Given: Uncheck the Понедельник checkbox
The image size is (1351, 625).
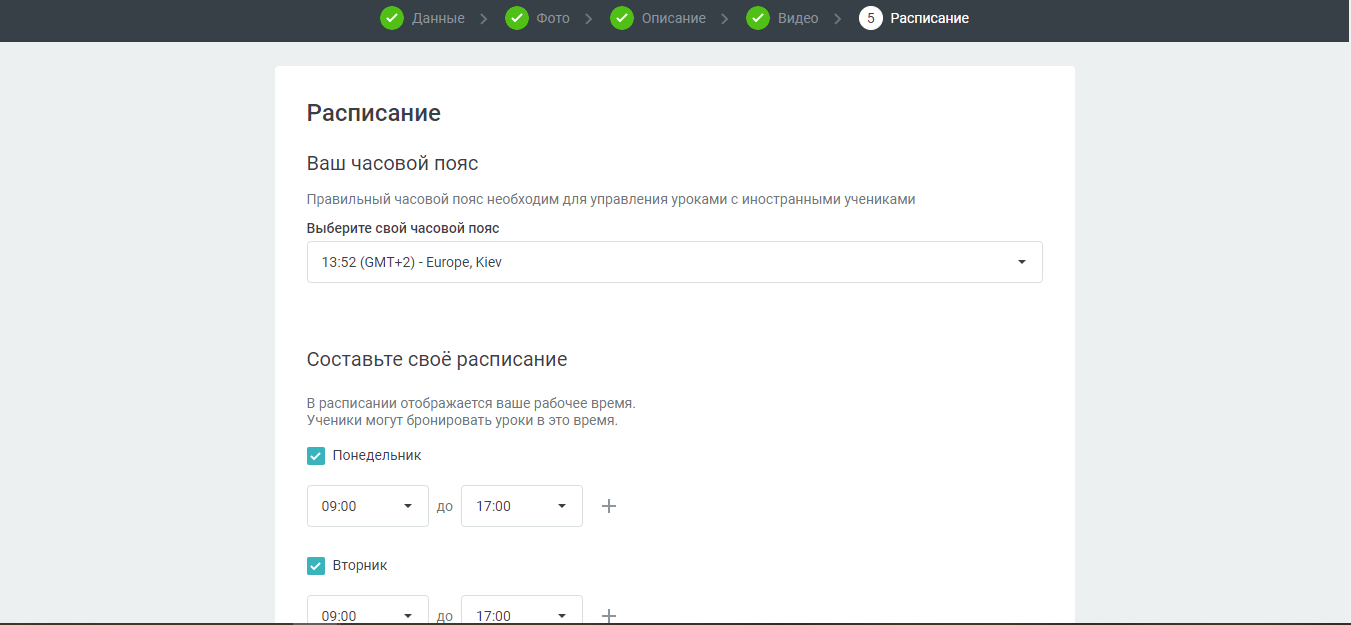Looking at the screenshot, I should click(x=316, y=456).
